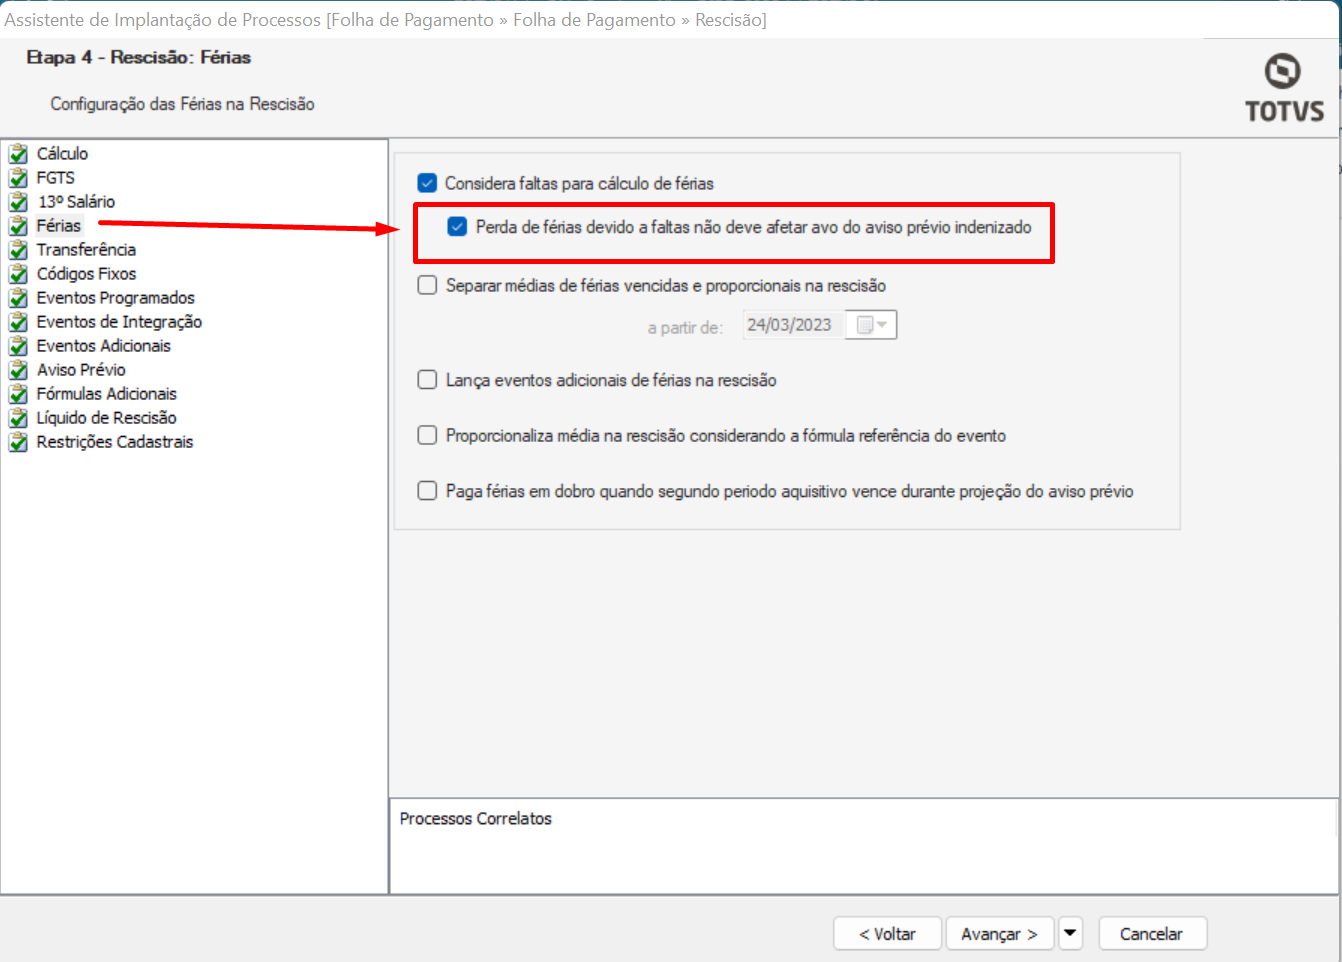Click the checkmark icon beside Férias
Screen dimensions: 1342x962
point(18,226)
